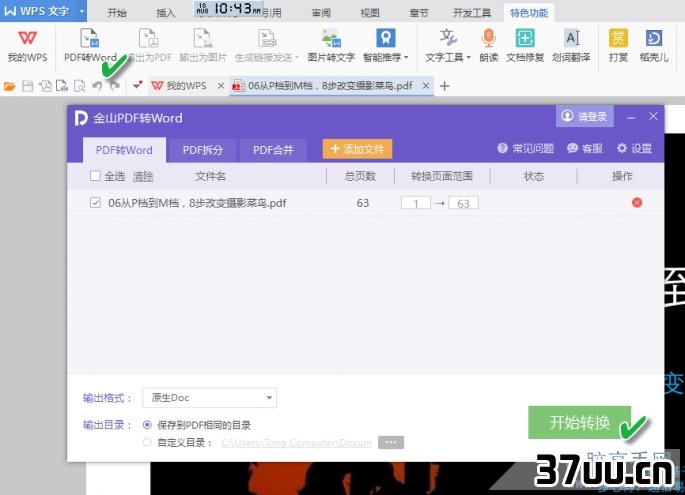Click the custom directory path link
Image resolution: width=685 pixels, height=495 pixels.
pos(296,443)
